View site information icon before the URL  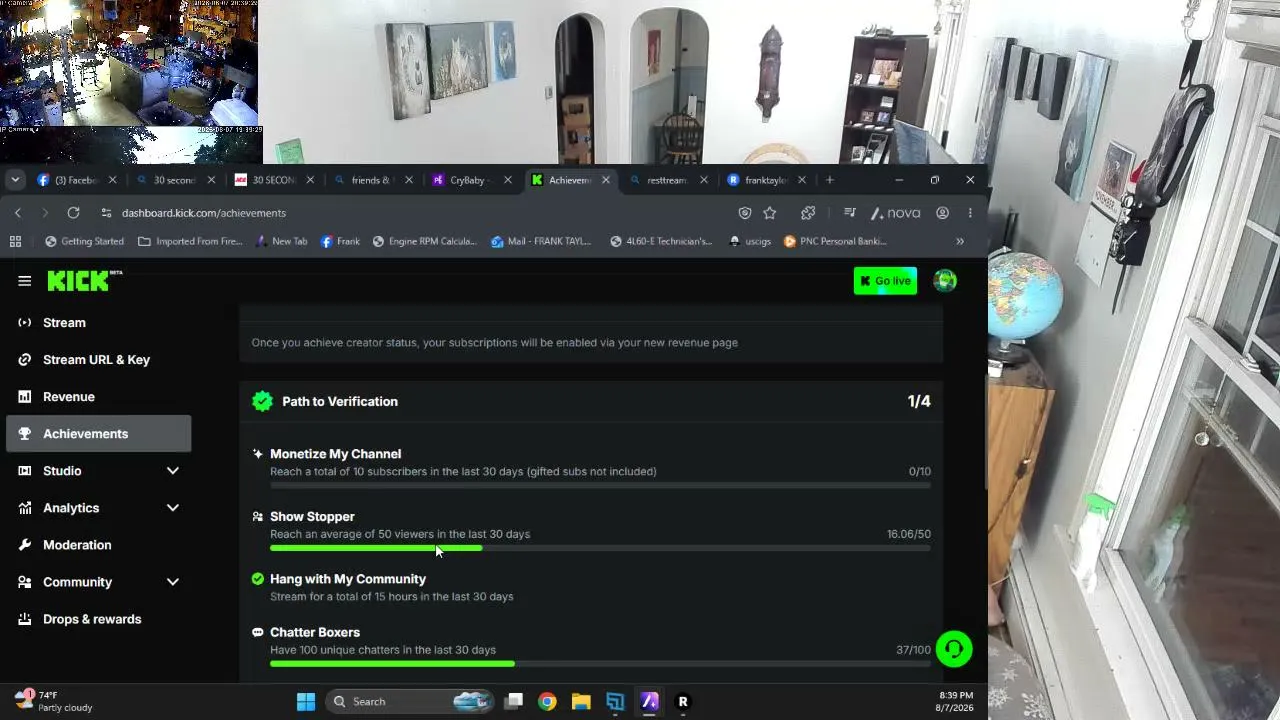(x=106, y=213)
